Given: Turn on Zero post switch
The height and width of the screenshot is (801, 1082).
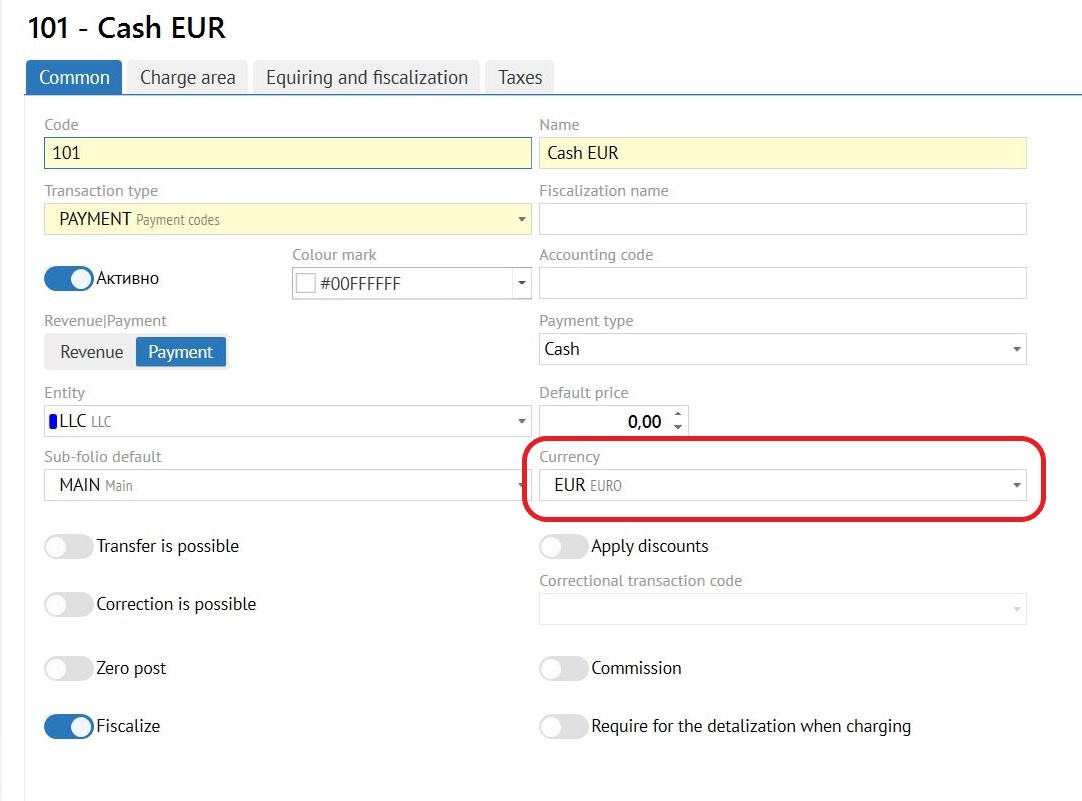Looking at the screenshot, I should pos(68,669).
